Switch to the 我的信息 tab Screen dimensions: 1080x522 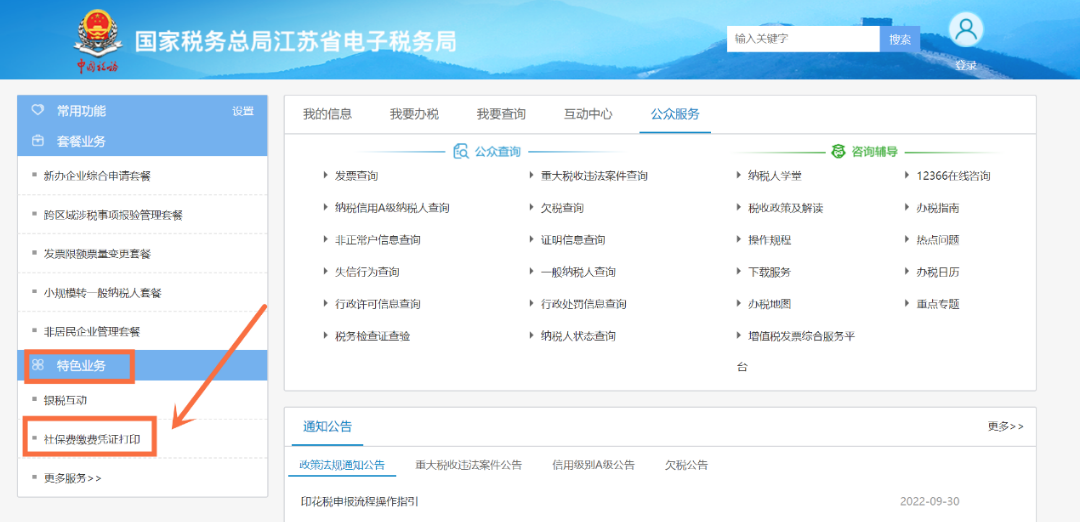(327, 114)
